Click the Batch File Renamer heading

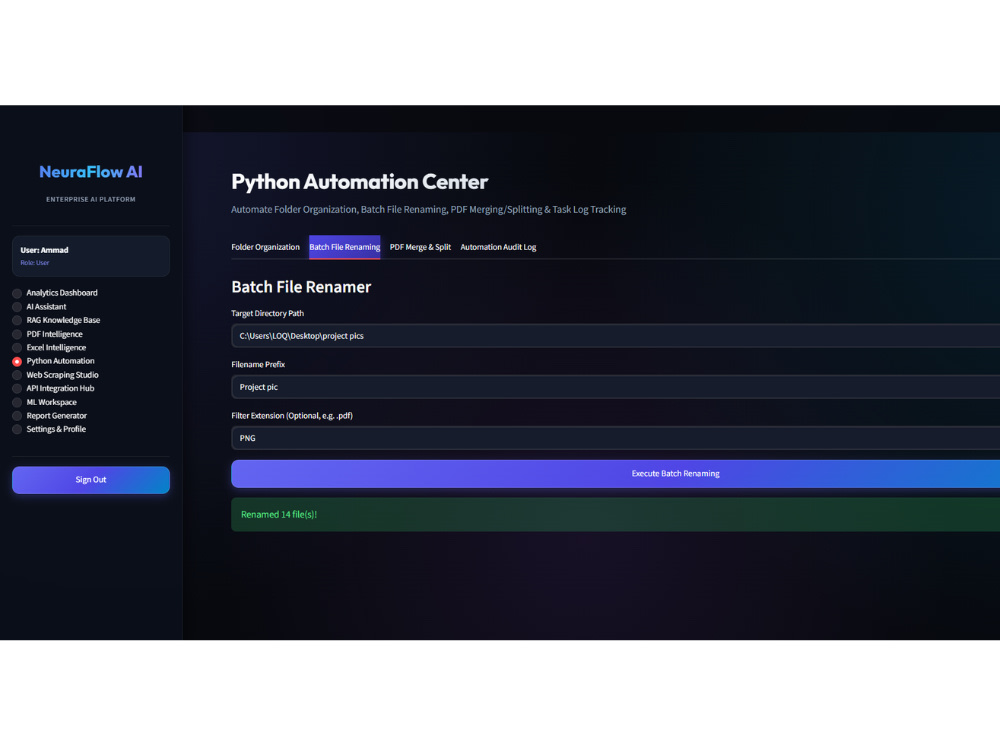tap(301, 287)
